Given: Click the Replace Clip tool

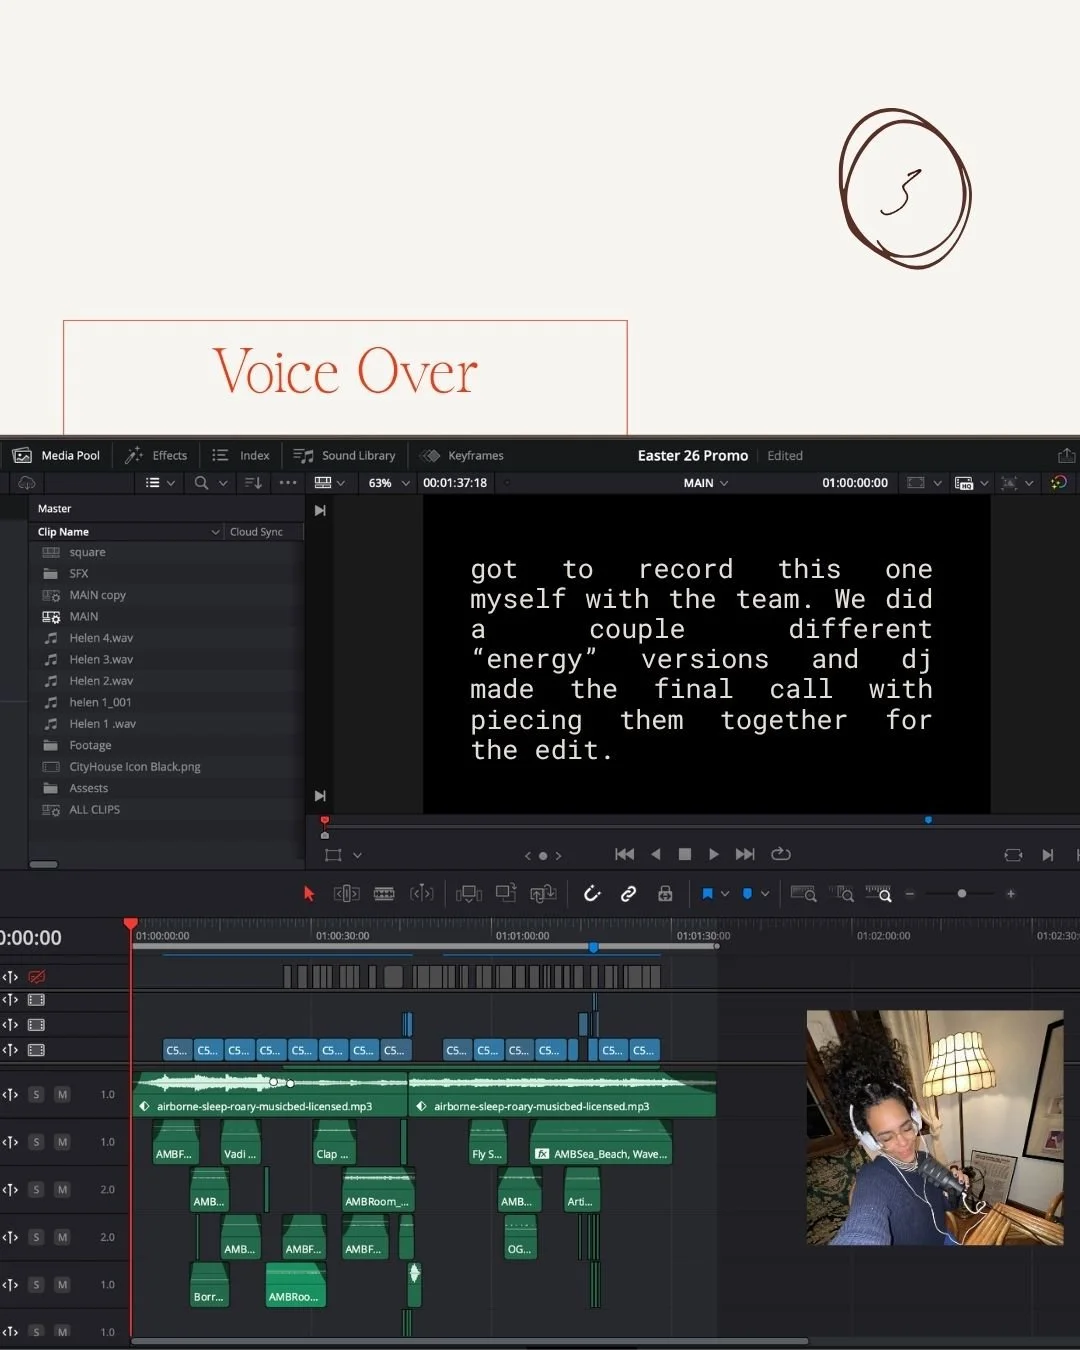Looking at the screenshot, I should 543,894.
